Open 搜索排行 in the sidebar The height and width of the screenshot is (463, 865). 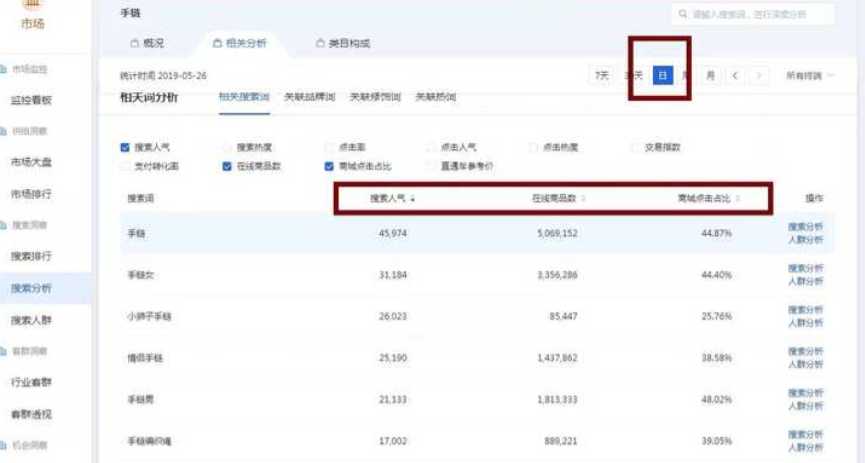31,257
